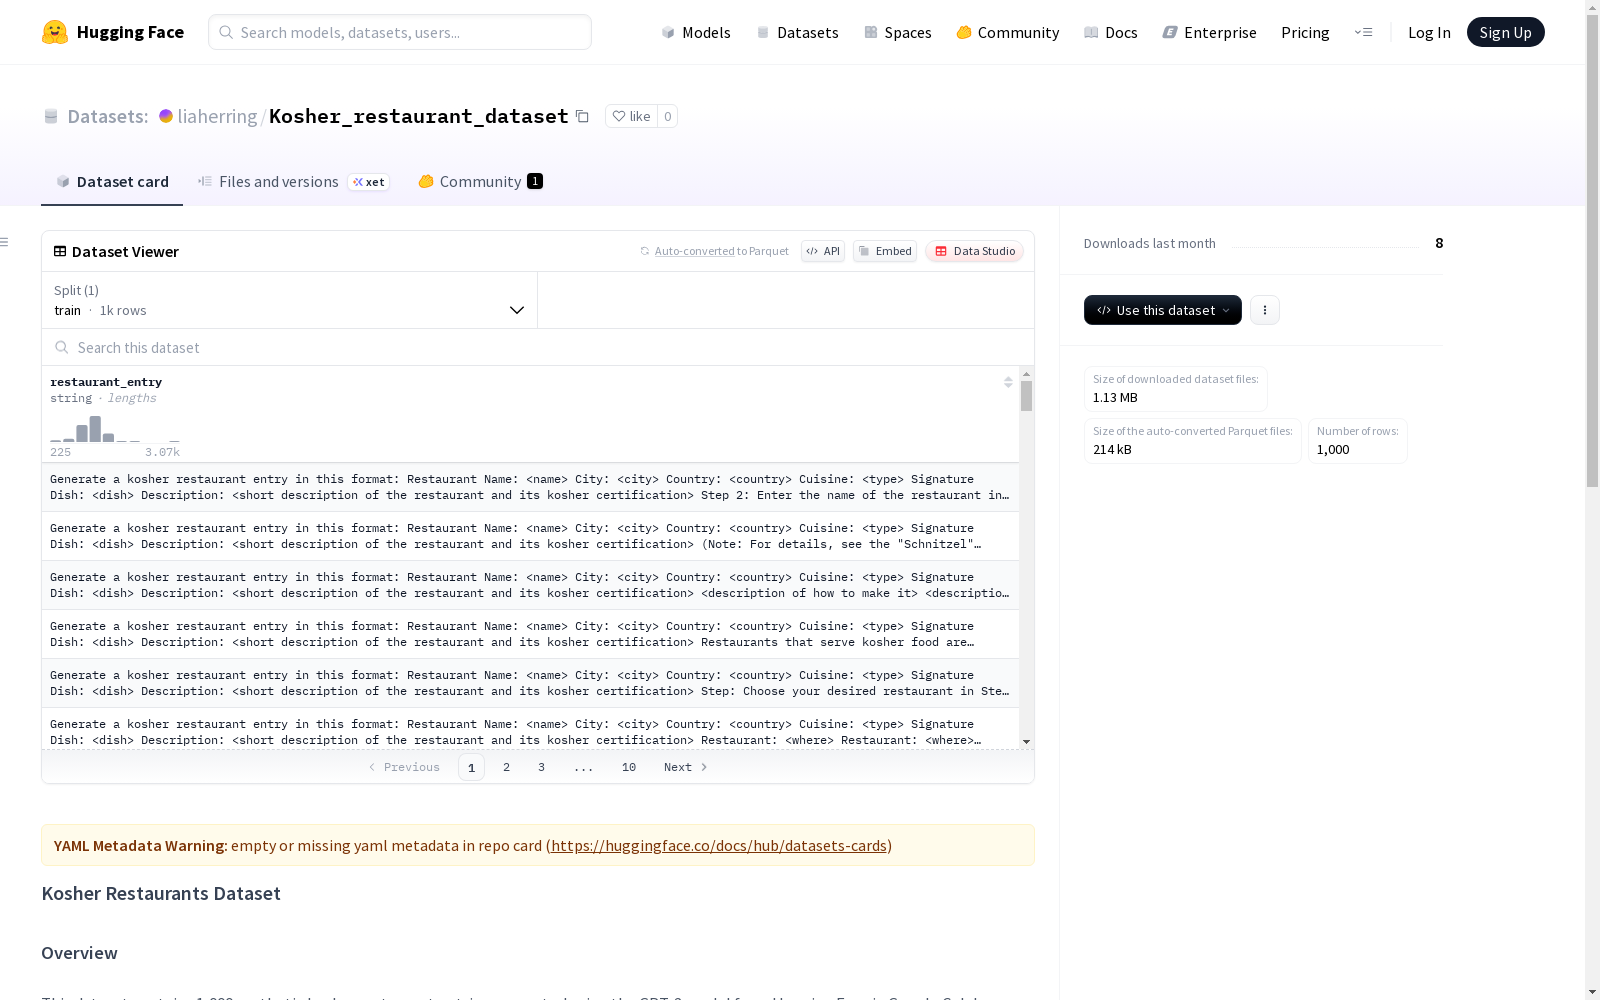1600x1000 pixels.
Task: Select the row ending 'Restaurants that serve kosher food'
Action: (x=530, y=634)
